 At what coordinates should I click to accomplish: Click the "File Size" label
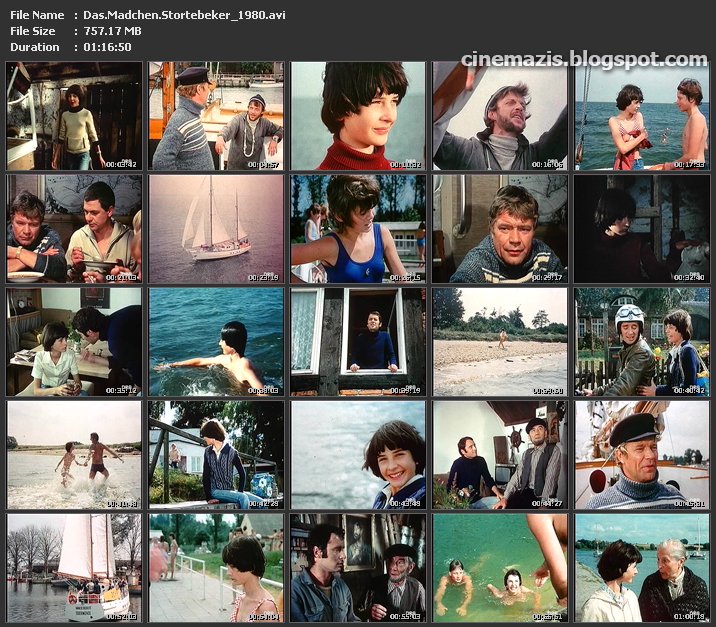point(32,31)
